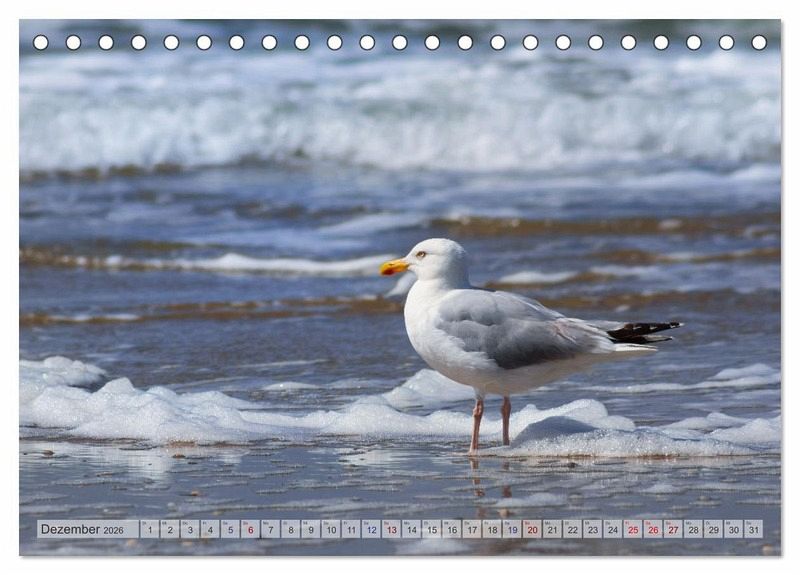Pick day 22 in the date row
Screen dimensions: 800x575
click(573, 529)
